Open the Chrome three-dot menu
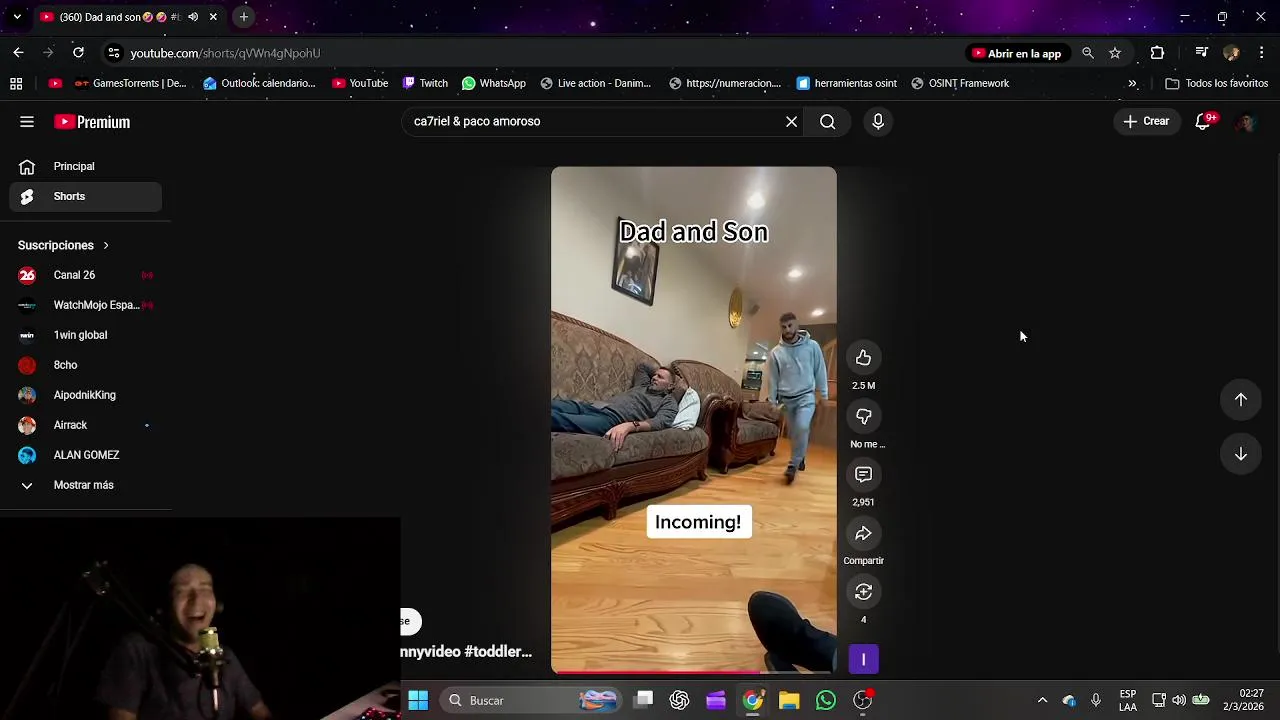Viewport: 1280px width, 720px height. [1261, 53]
